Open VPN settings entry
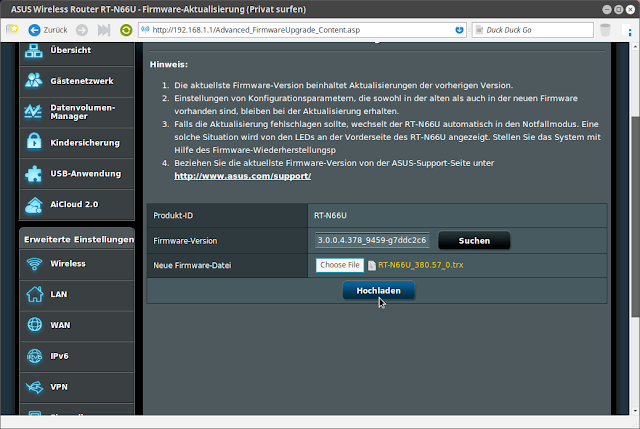This screenshot has height=429, width=640. click(77, 387)
